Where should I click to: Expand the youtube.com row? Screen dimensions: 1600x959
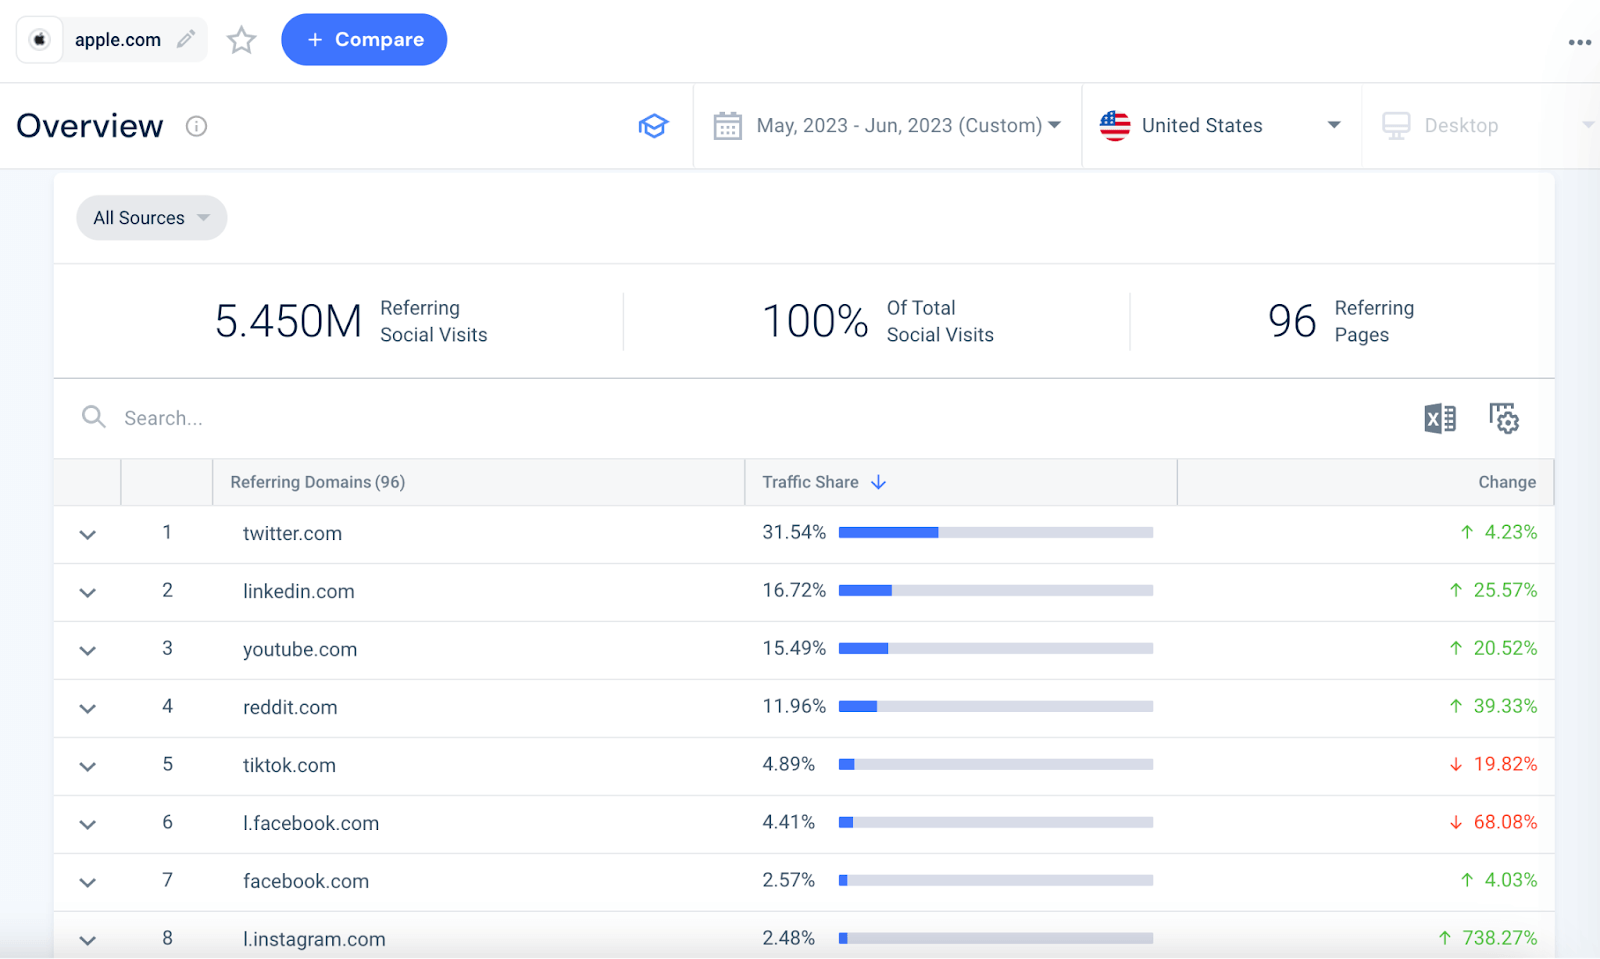(88, 651)
